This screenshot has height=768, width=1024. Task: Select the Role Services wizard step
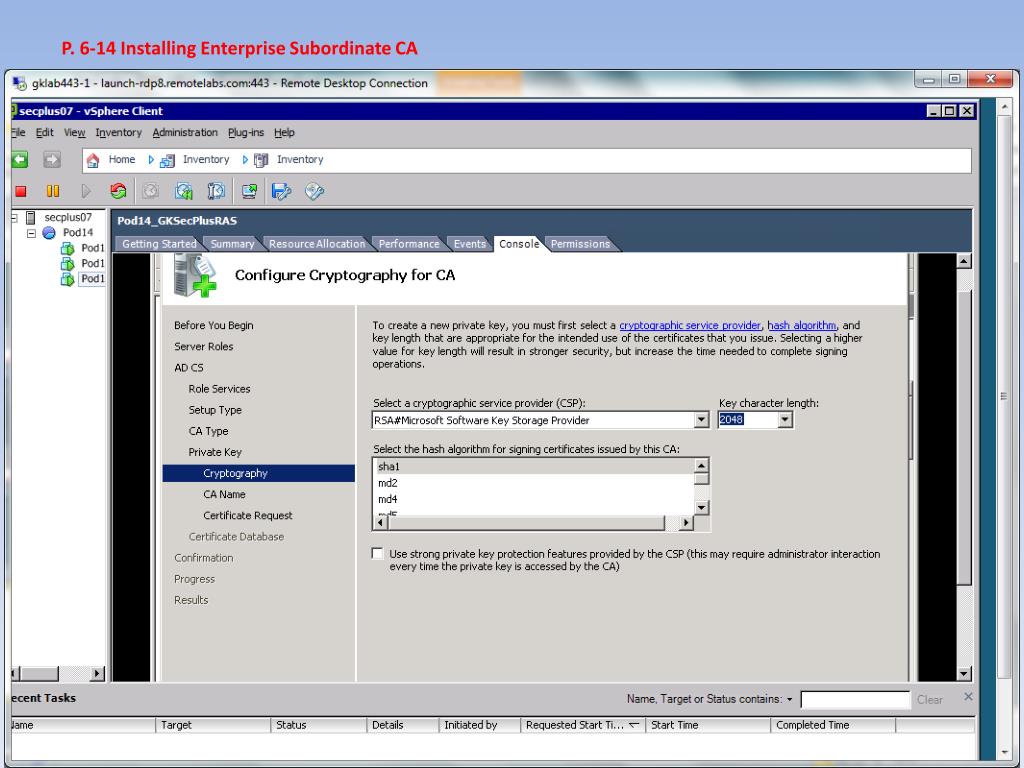tap(219, 389)
